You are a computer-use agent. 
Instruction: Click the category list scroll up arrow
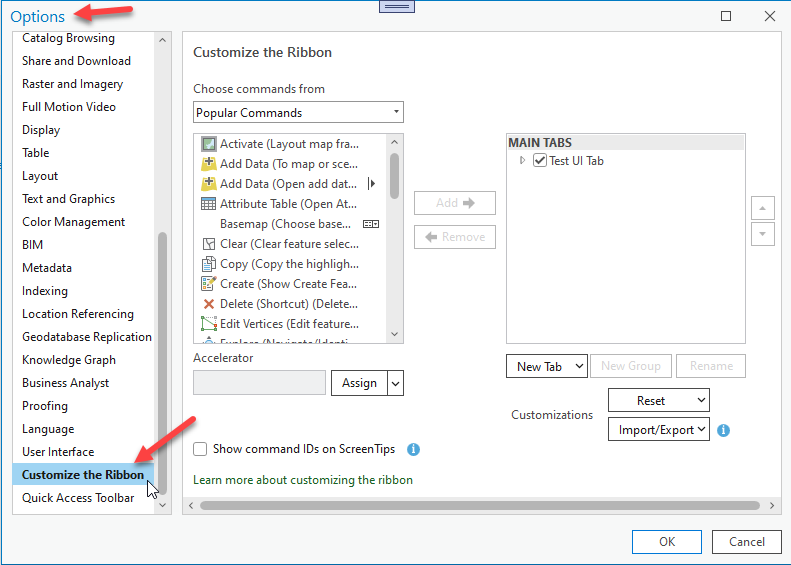[x=162, y=40]
